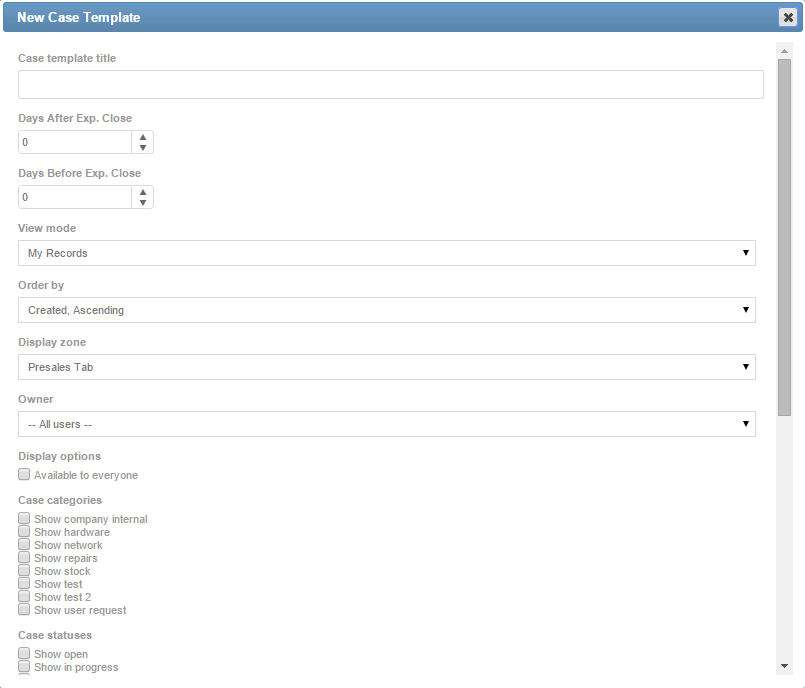Open the Order by dropdown

pos(387,310)
